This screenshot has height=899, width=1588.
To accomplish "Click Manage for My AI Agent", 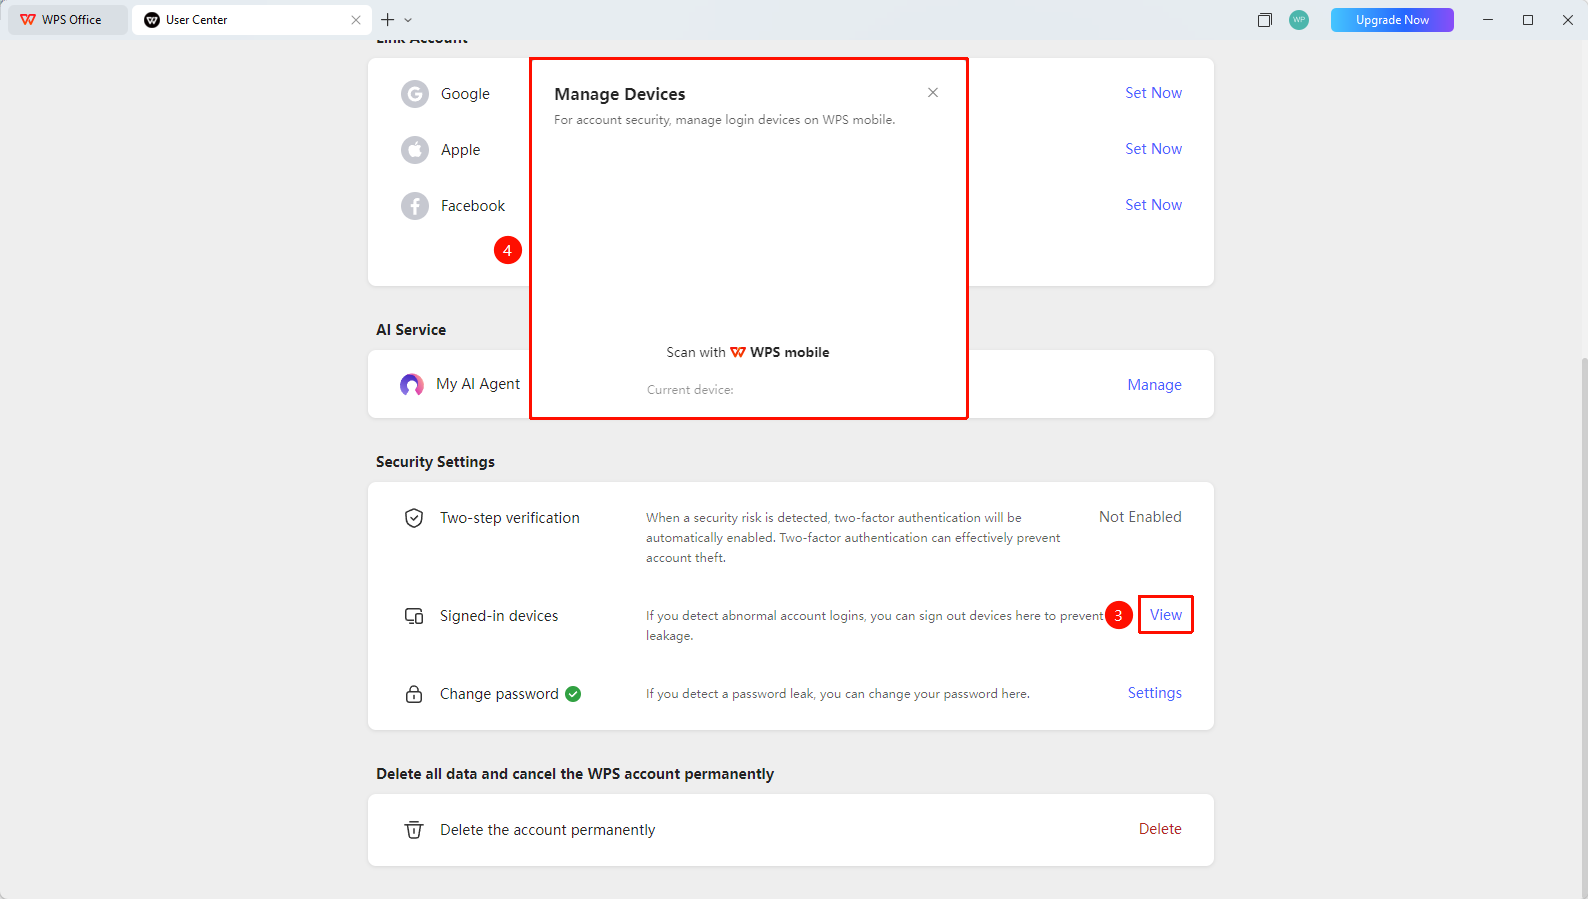I will point(1154,385).
